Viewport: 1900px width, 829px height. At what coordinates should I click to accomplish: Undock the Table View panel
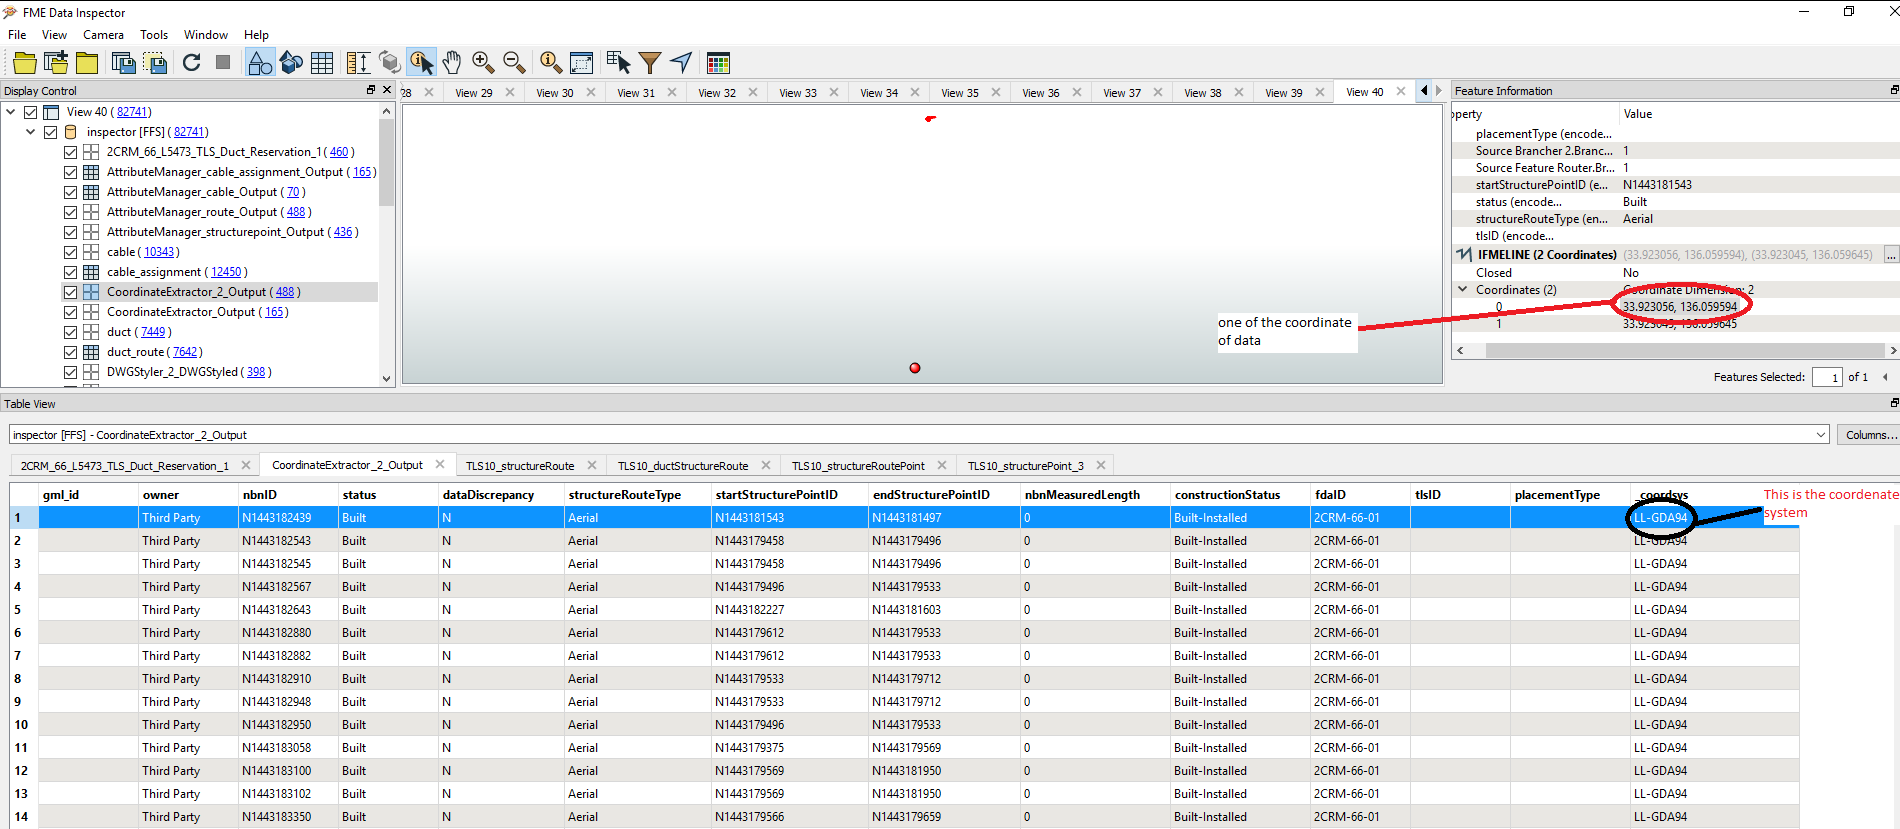point(1894,403)
